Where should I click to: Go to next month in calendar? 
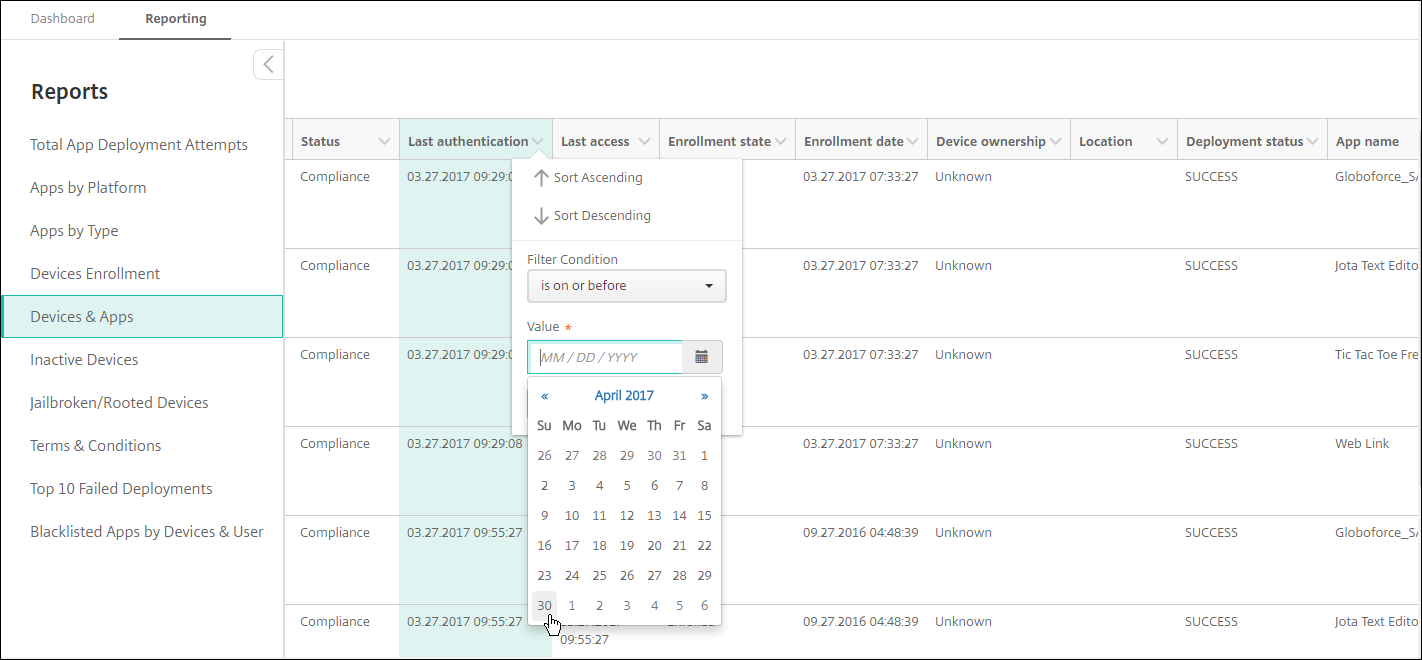tap(705, 396)
